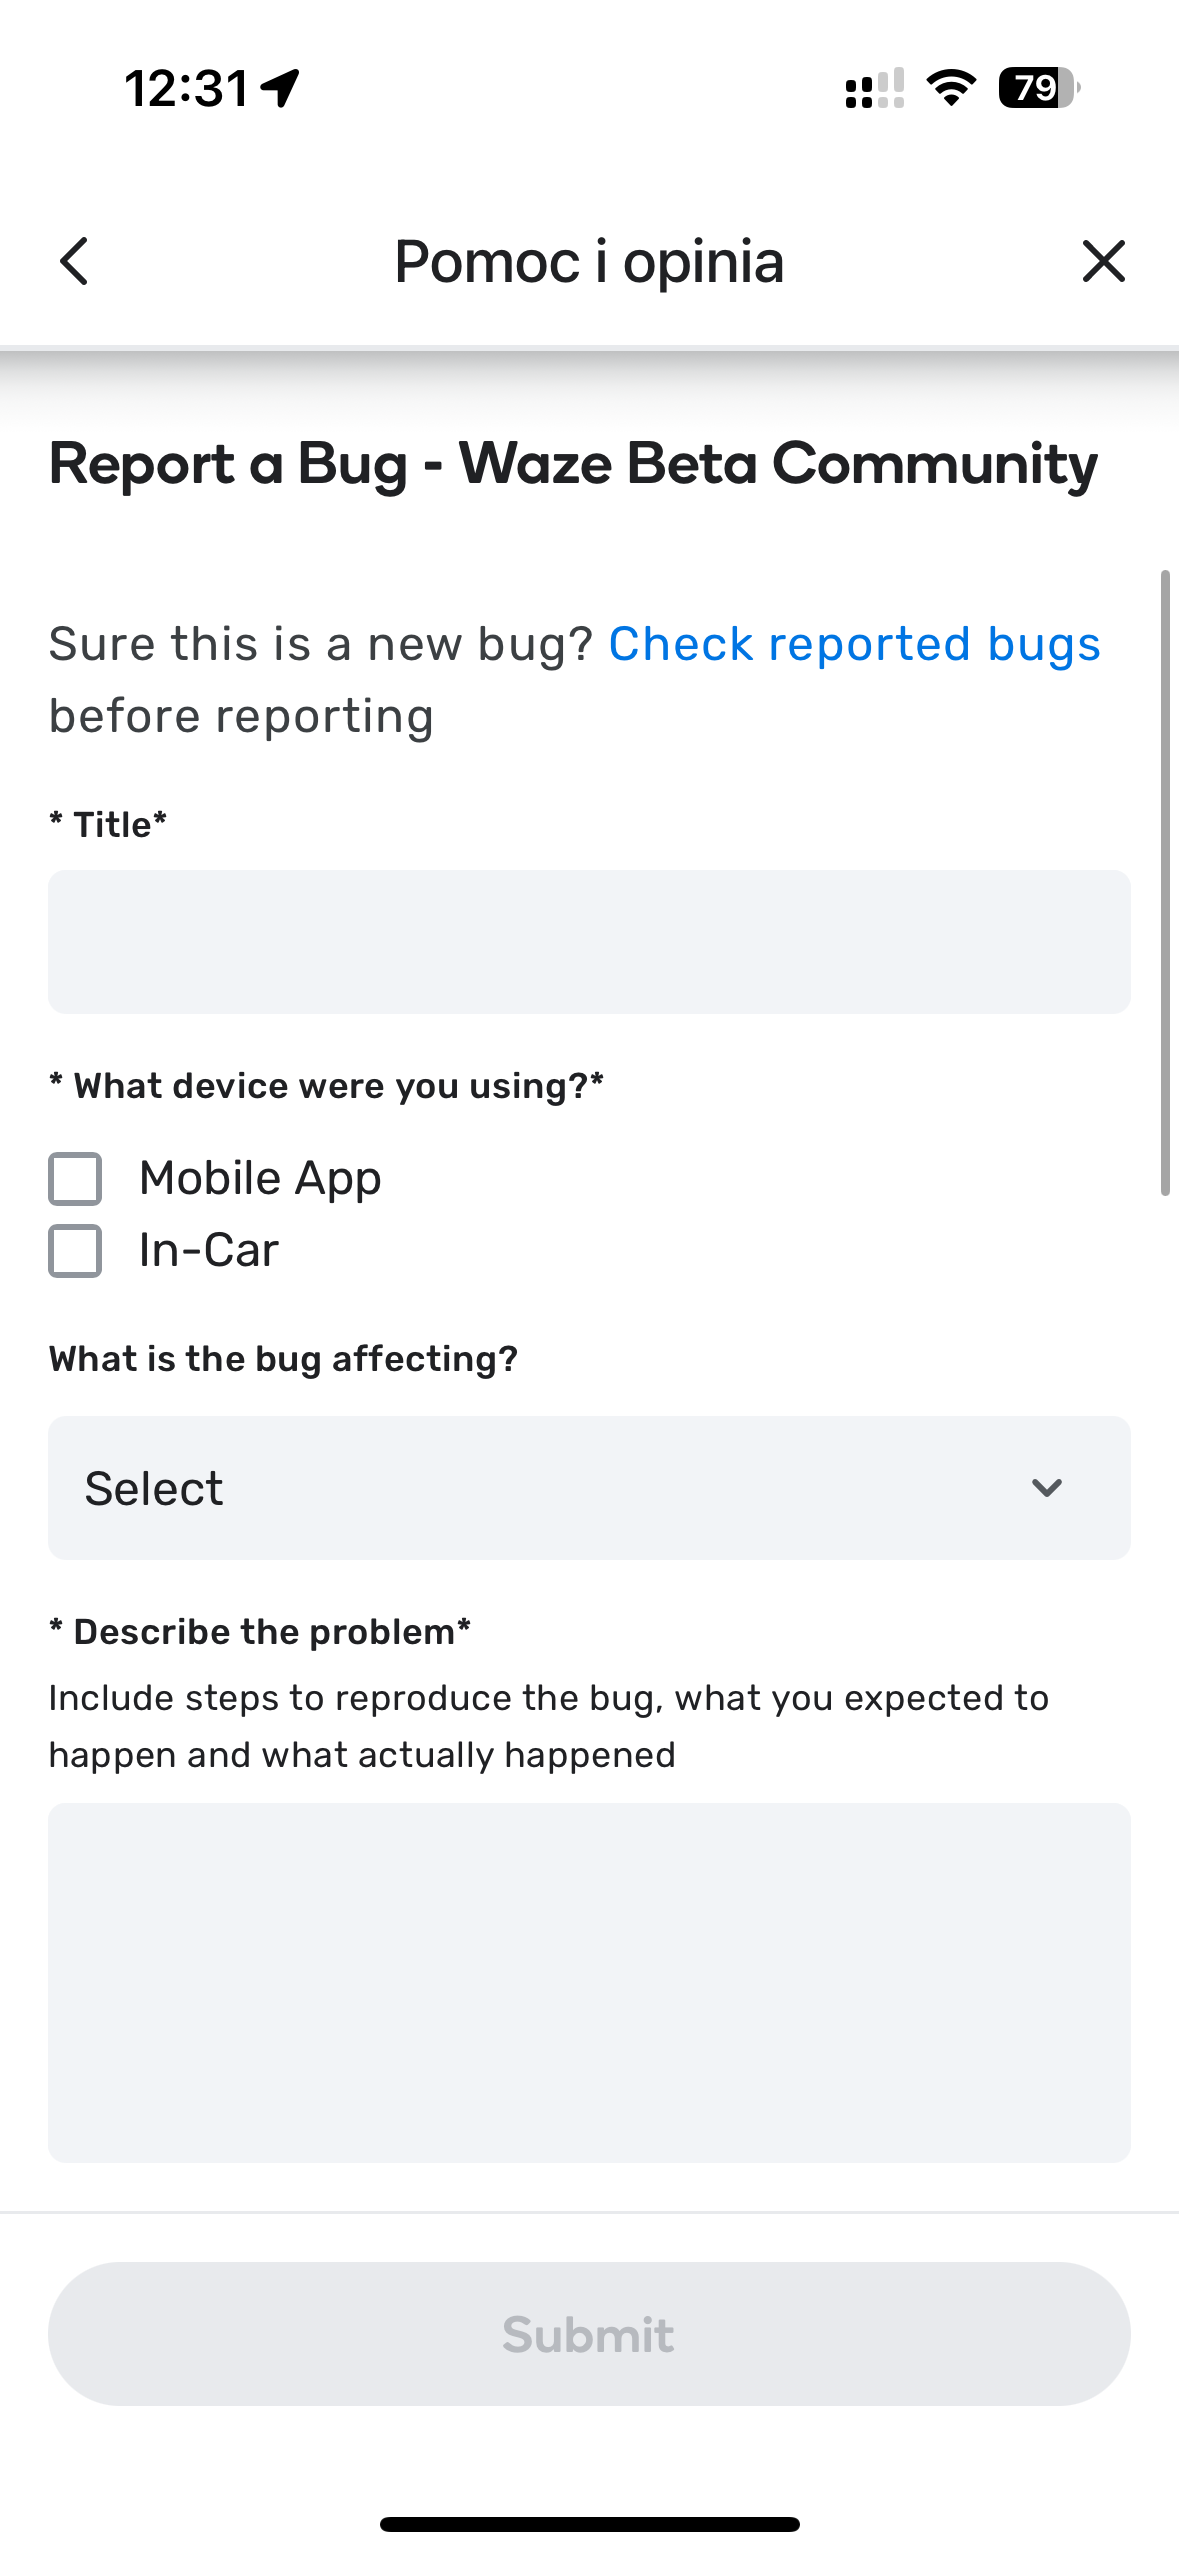1179x2556 pixels.
Task: Focus the Title input field
Action: [589, 942]
